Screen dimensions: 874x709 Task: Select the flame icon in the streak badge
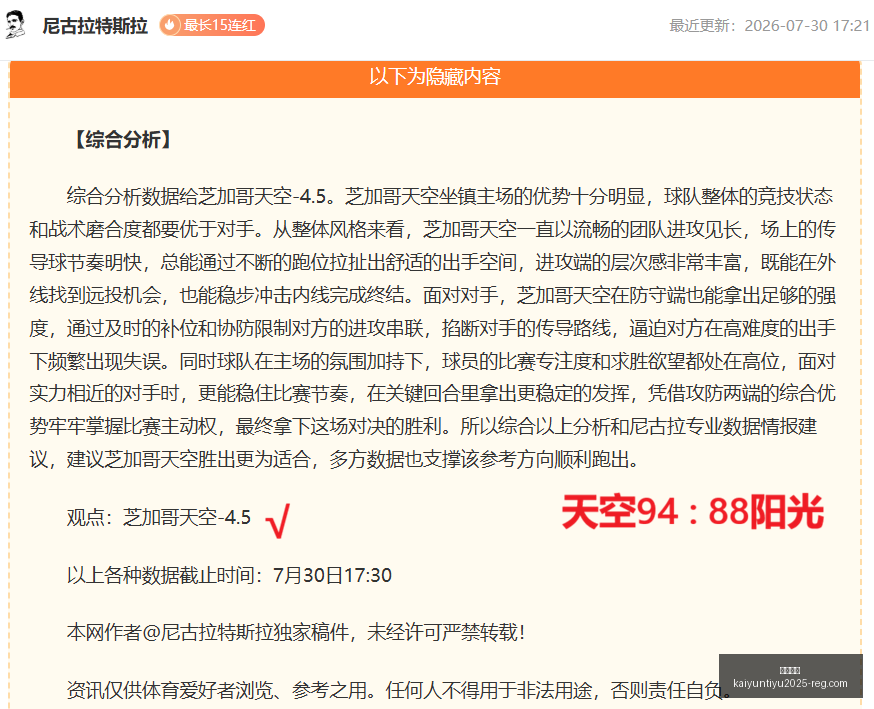click(171, 25)
